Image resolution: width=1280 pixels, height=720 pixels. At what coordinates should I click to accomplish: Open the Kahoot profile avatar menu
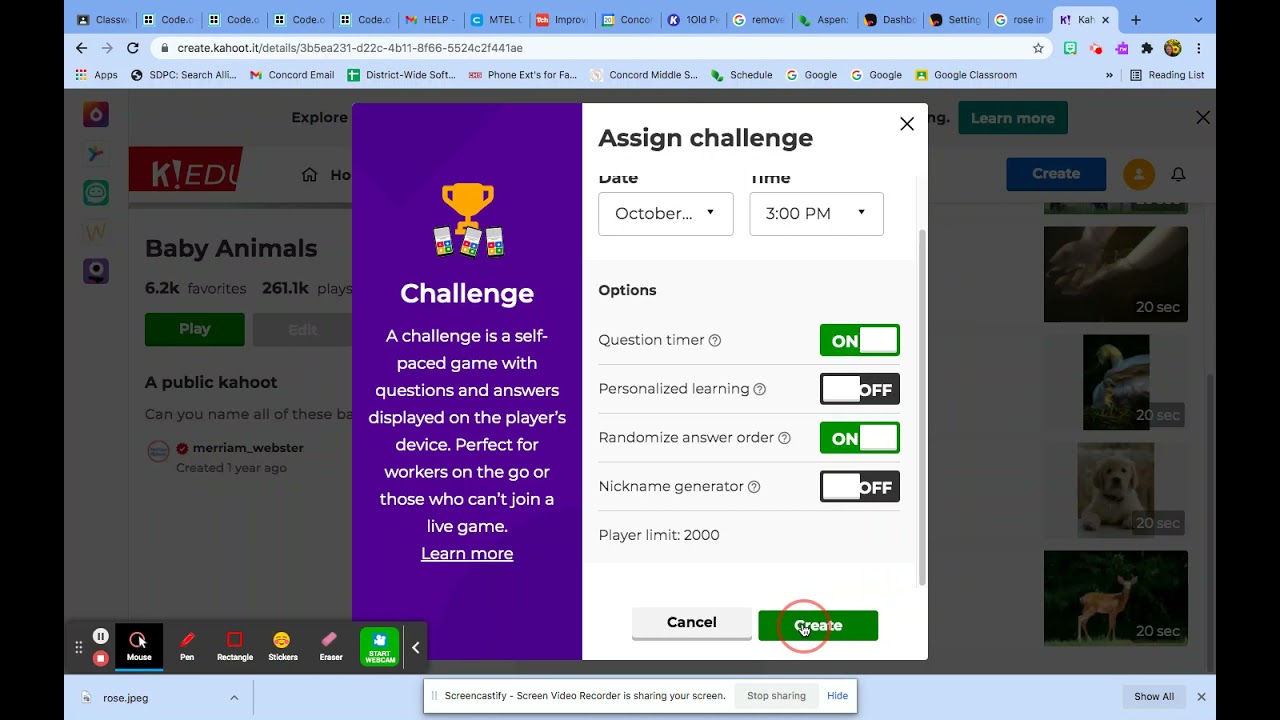tap(1139, 174)
